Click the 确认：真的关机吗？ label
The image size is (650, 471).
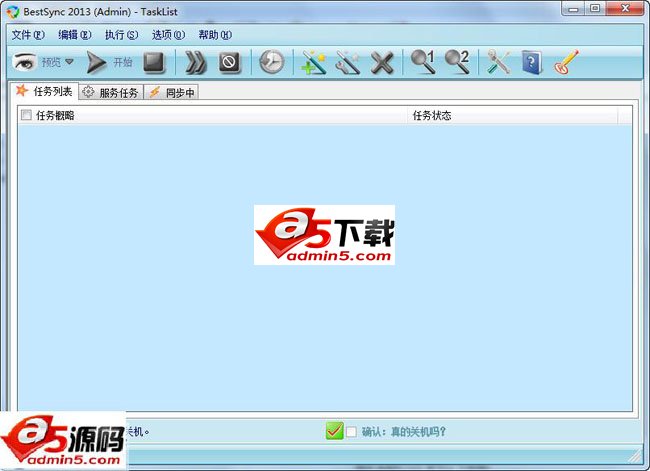[404, 432]
